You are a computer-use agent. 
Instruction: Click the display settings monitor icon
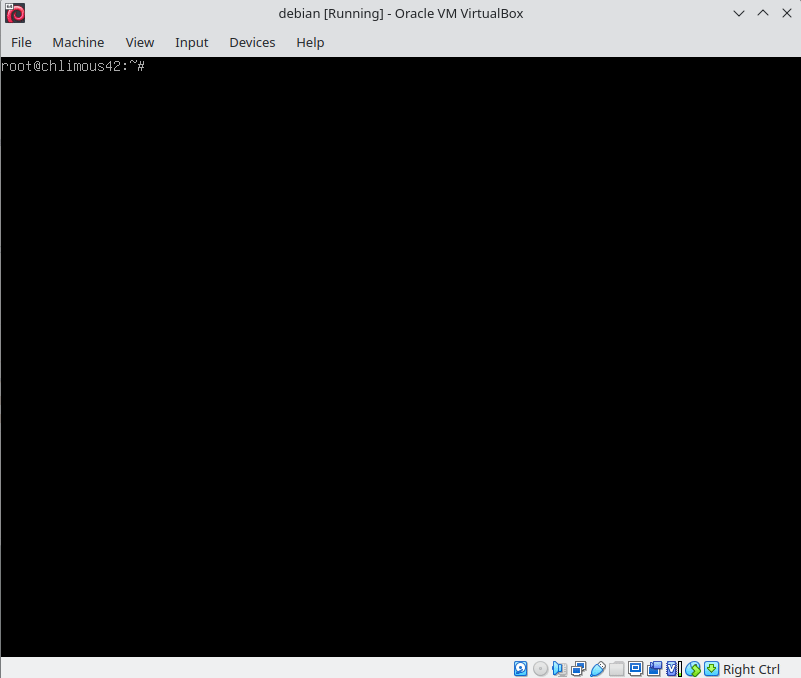(635, 668)
